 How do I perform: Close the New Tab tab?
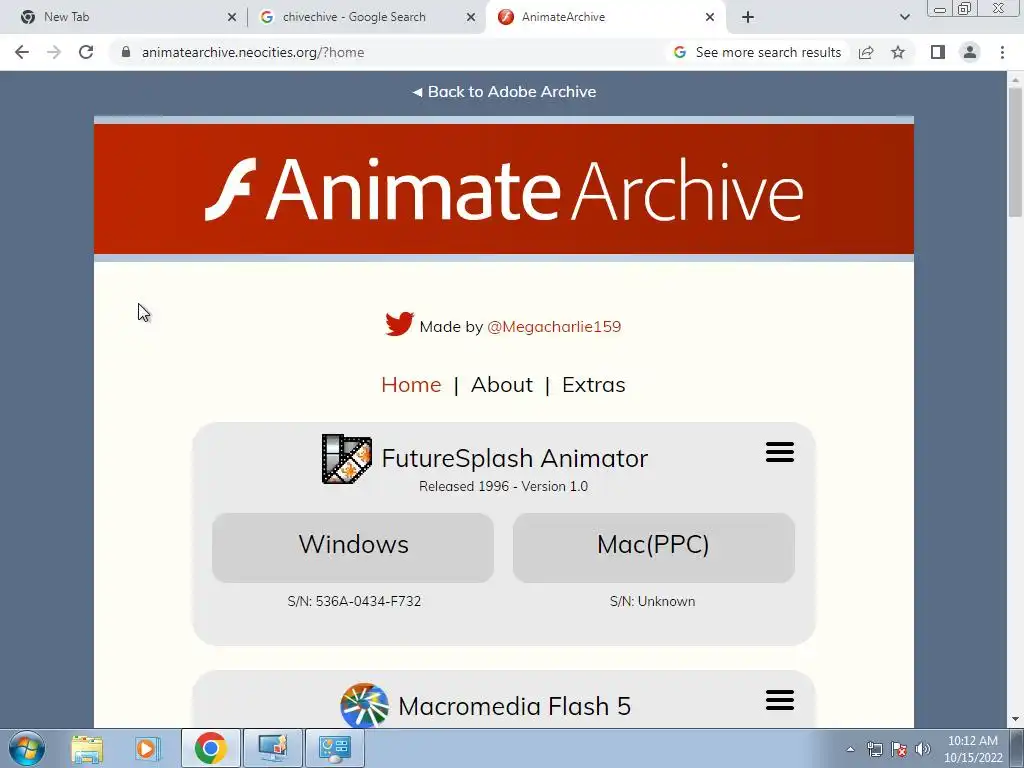point(232,17)
